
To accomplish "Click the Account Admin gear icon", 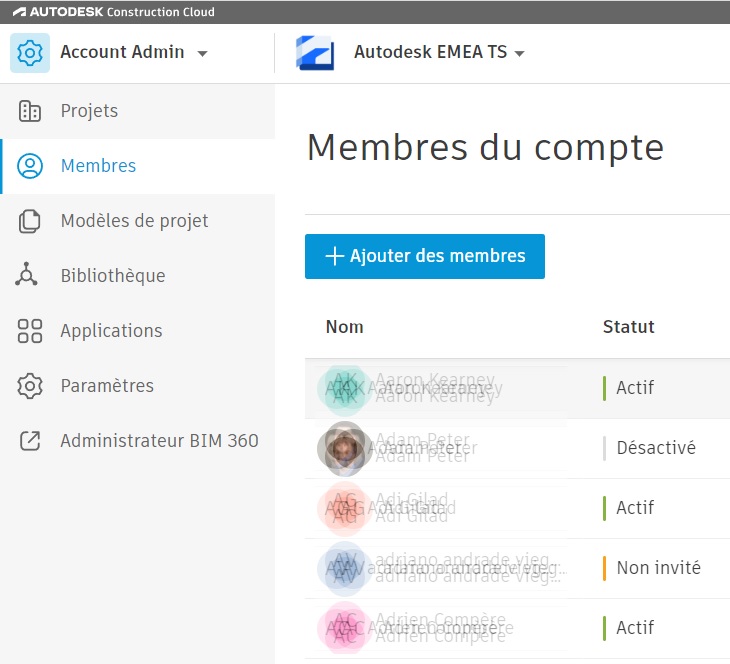I will pos(30,53).
